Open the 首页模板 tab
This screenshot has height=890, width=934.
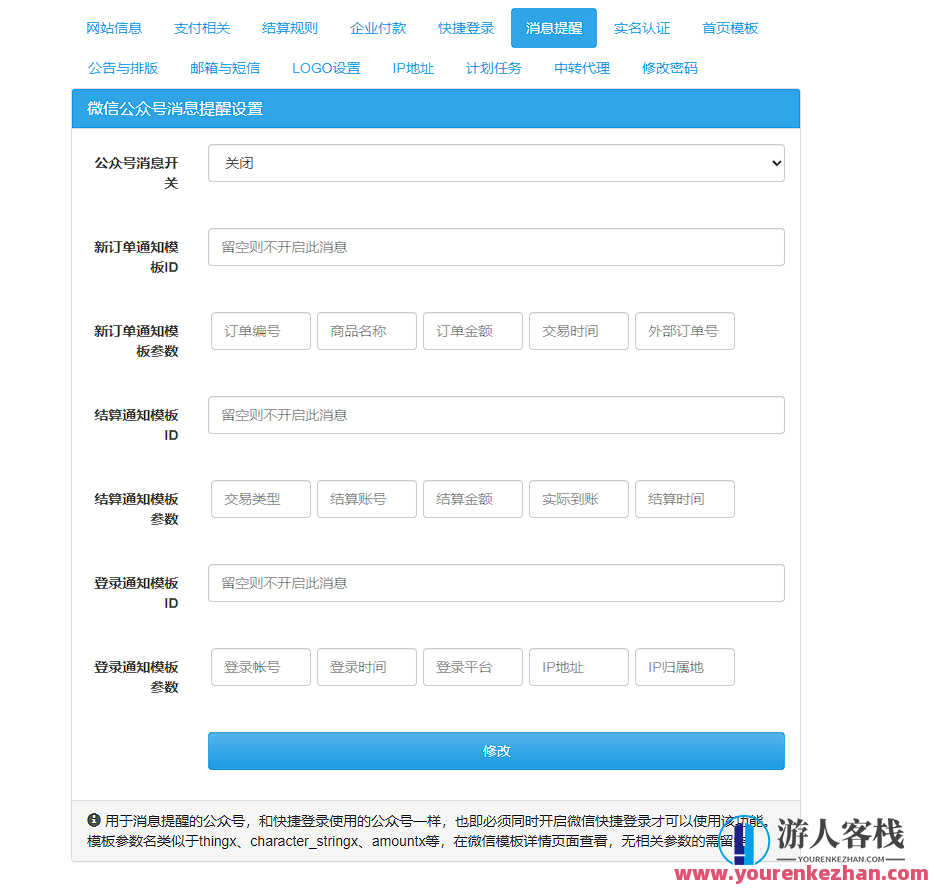pos(729,28)
